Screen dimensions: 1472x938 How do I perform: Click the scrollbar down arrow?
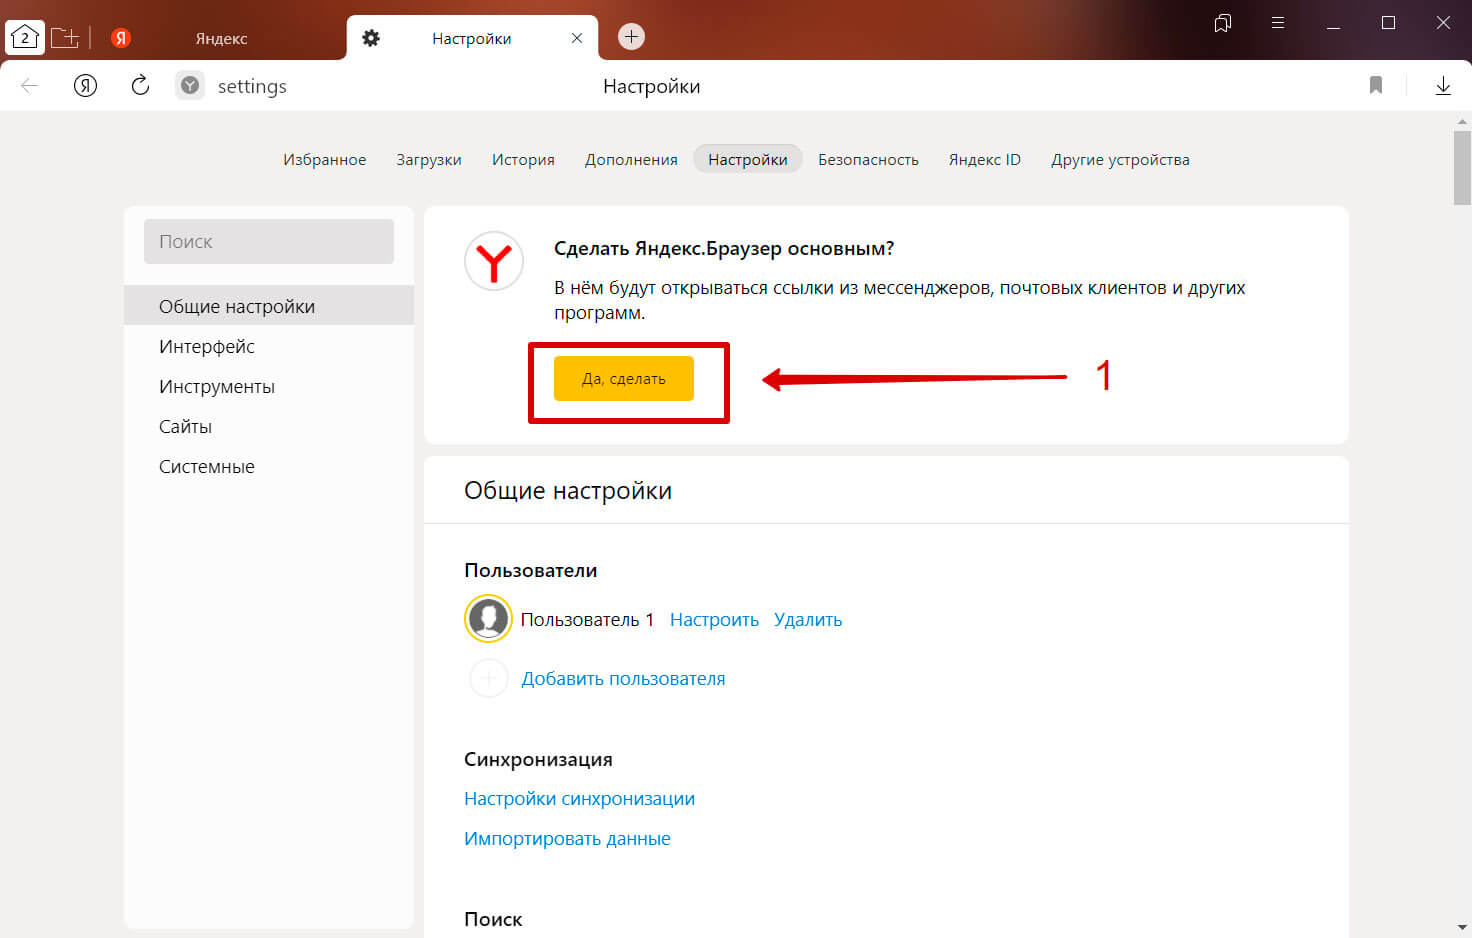point(1462,928)
